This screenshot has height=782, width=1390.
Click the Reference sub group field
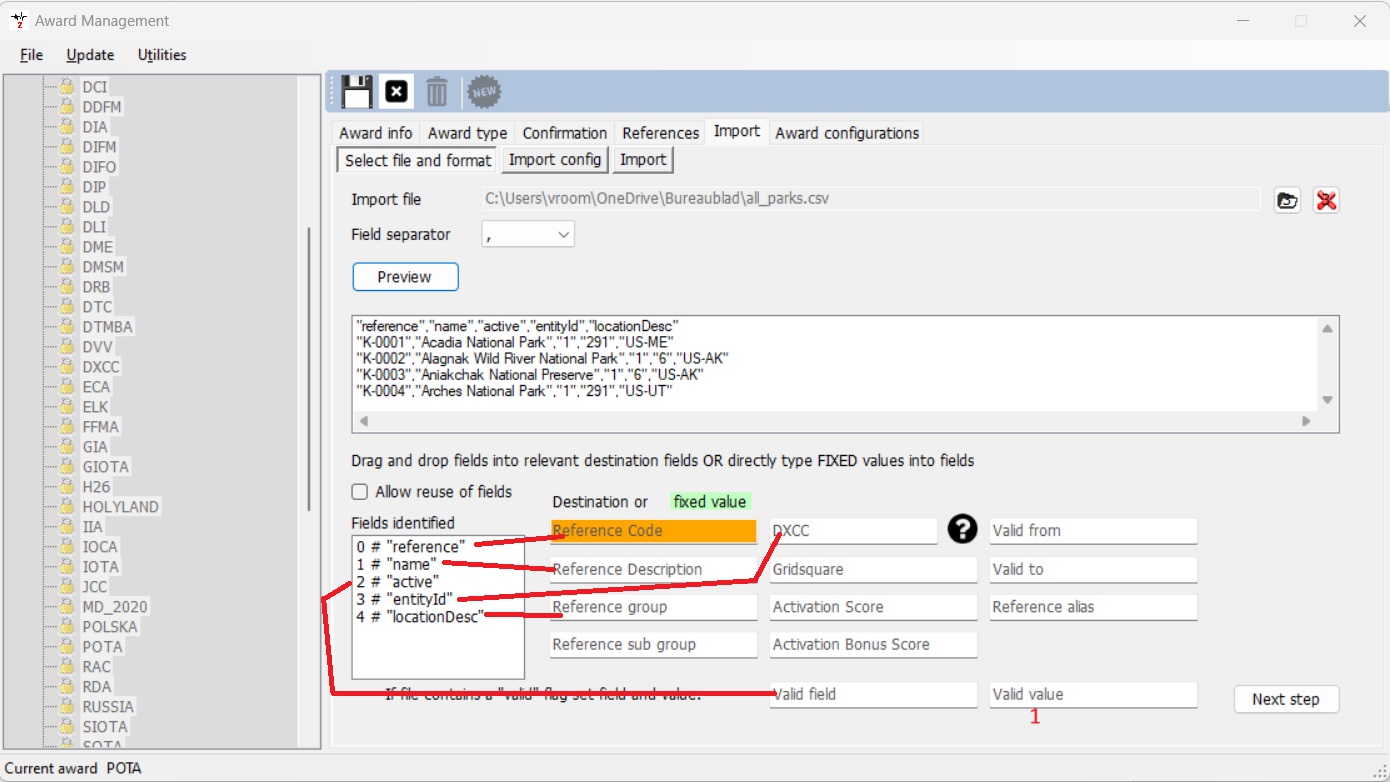(x=654, y=645)
